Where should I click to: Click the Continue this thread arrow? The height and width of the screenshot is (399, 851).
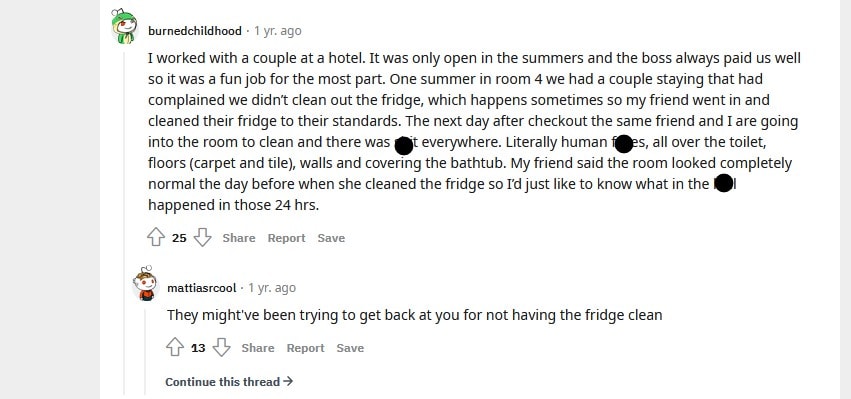[288, 381]
